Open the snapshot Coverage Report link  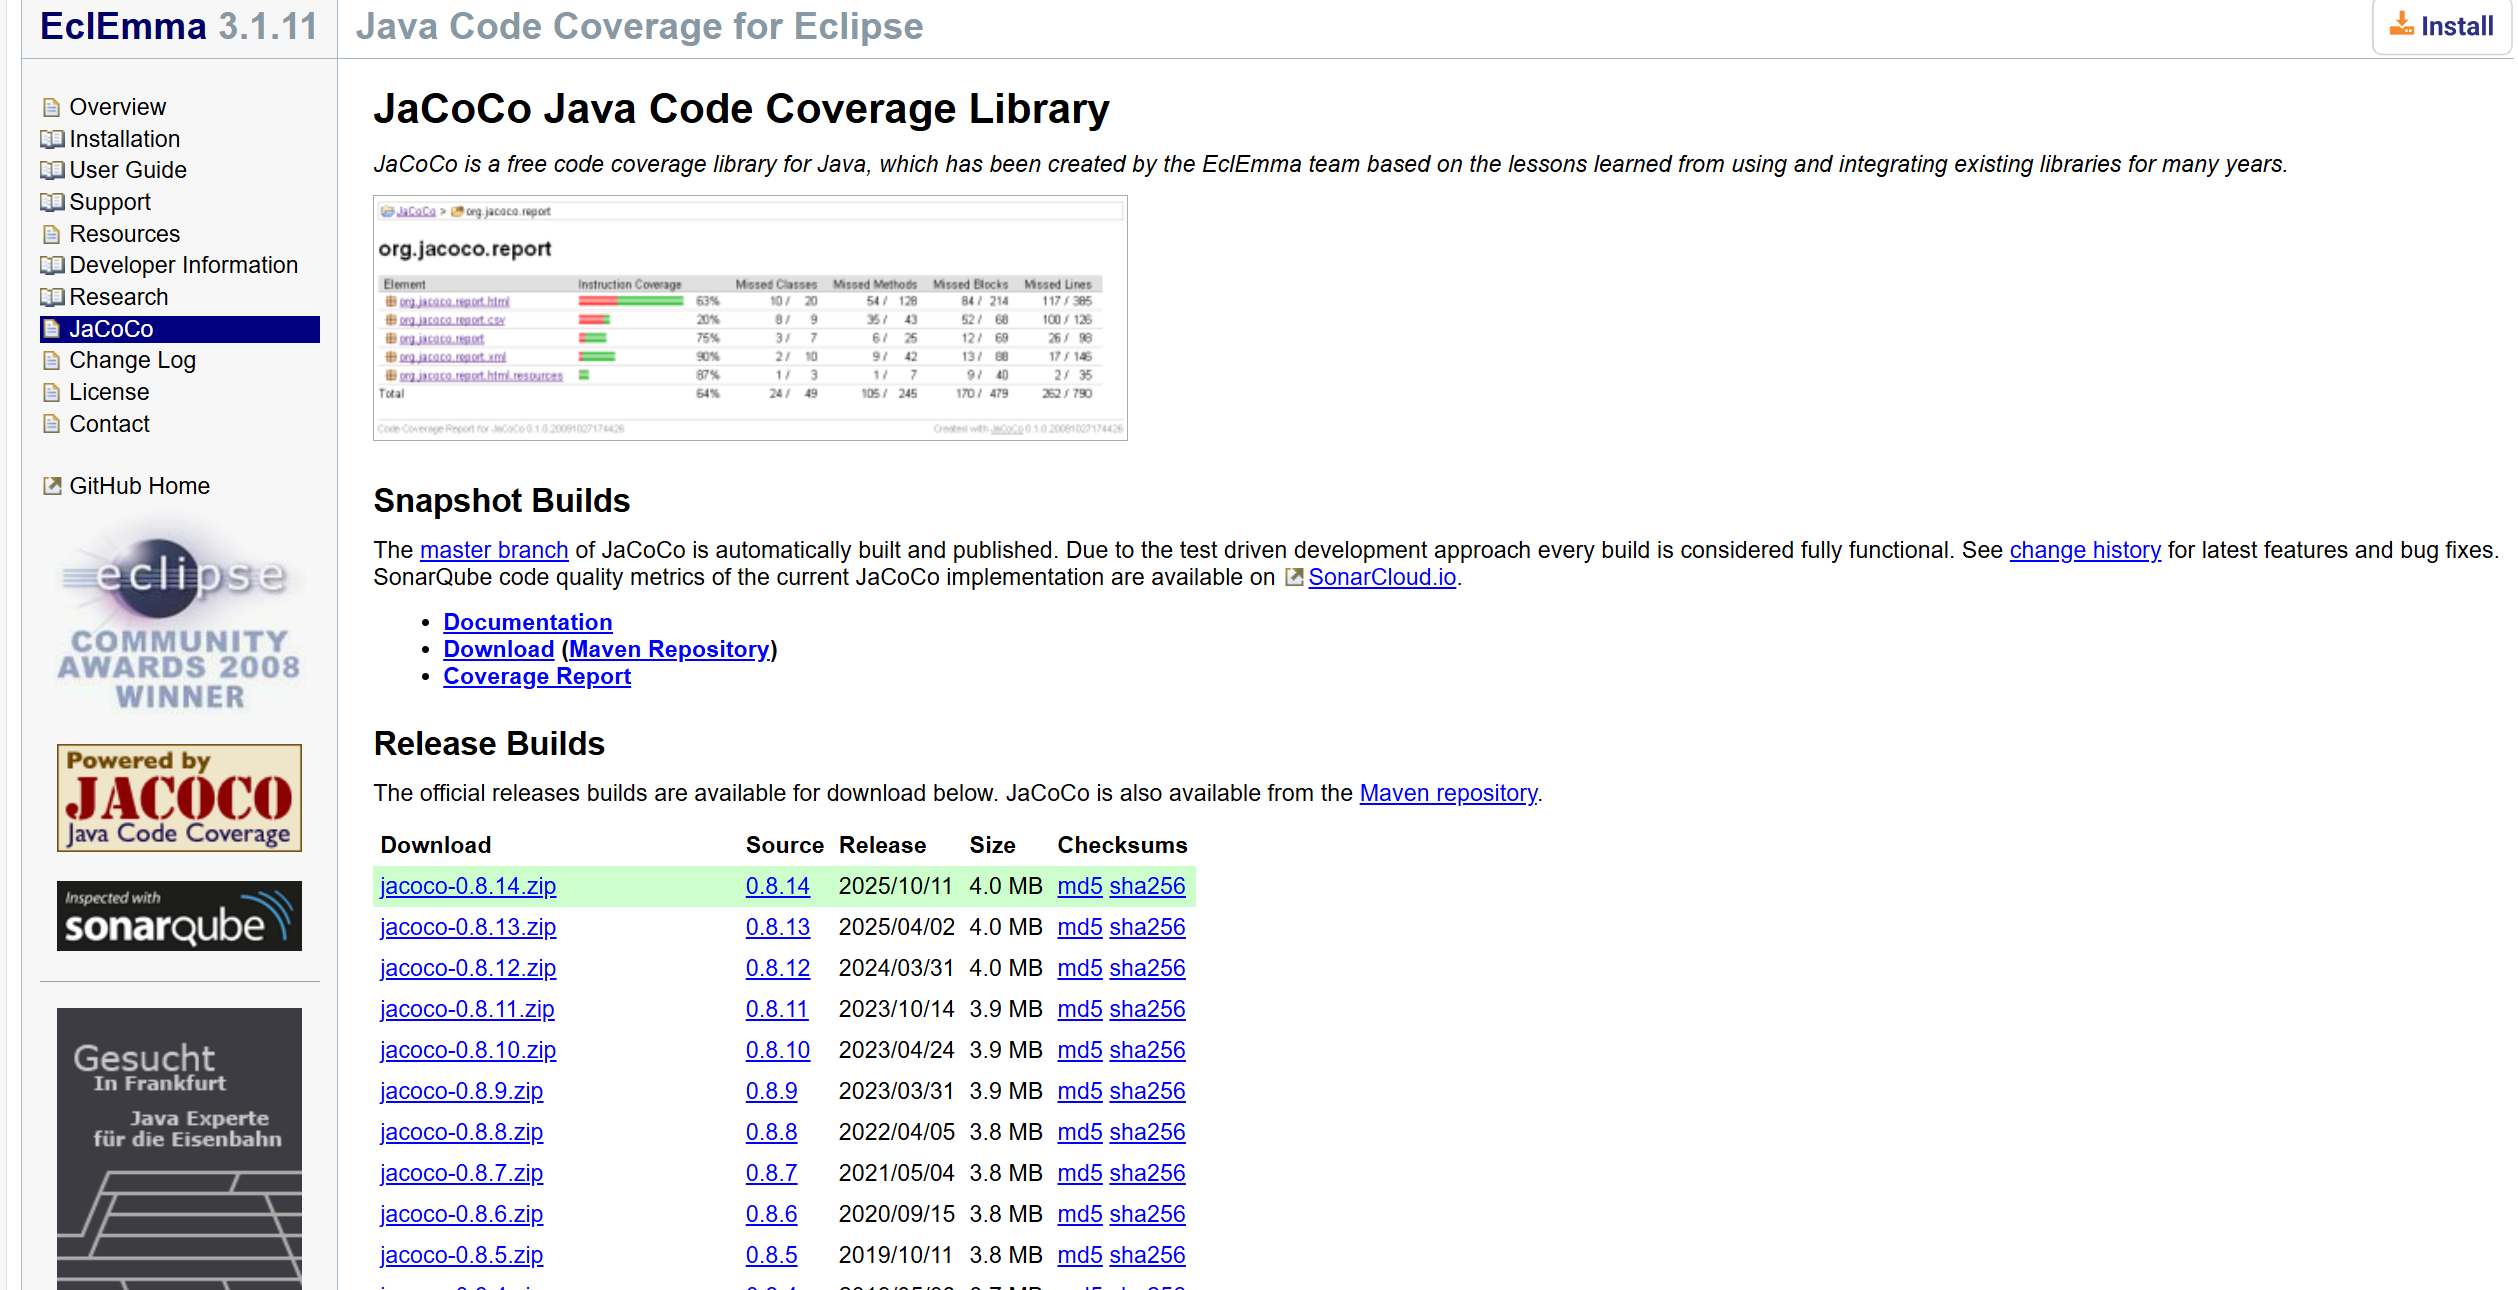click(x=537, y=676)
